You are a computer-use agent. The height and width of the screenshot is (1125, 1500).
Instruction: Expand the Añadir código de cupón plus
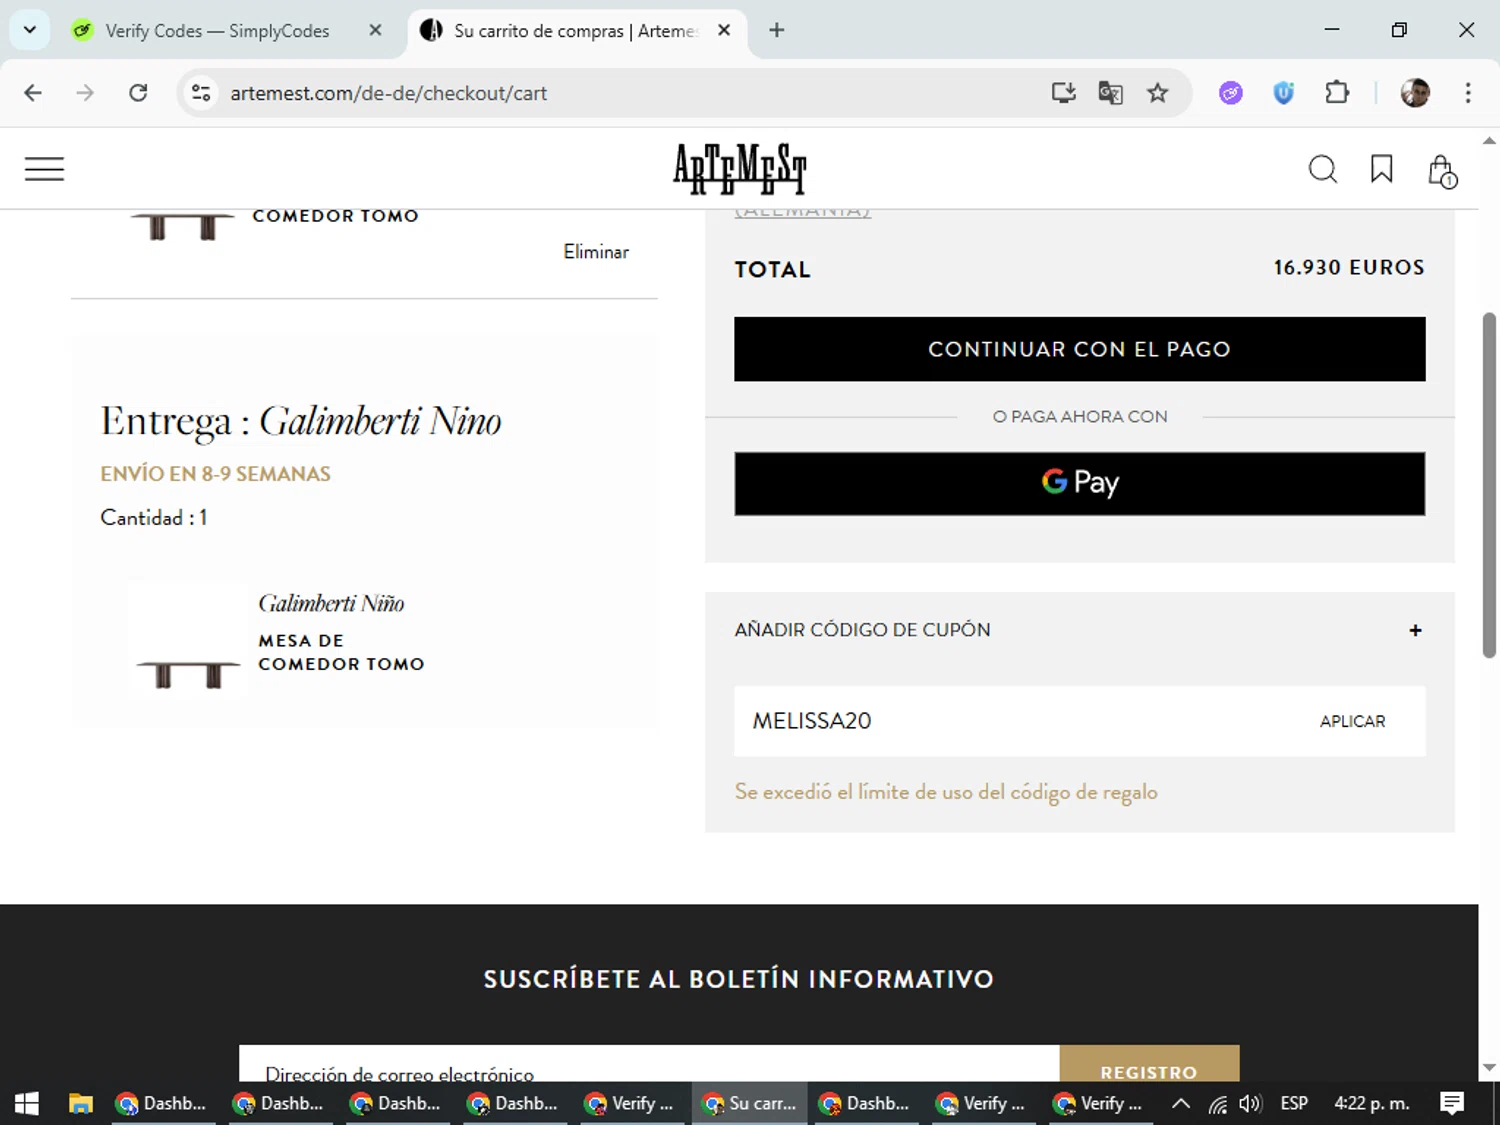click(x=1415, y=630)
